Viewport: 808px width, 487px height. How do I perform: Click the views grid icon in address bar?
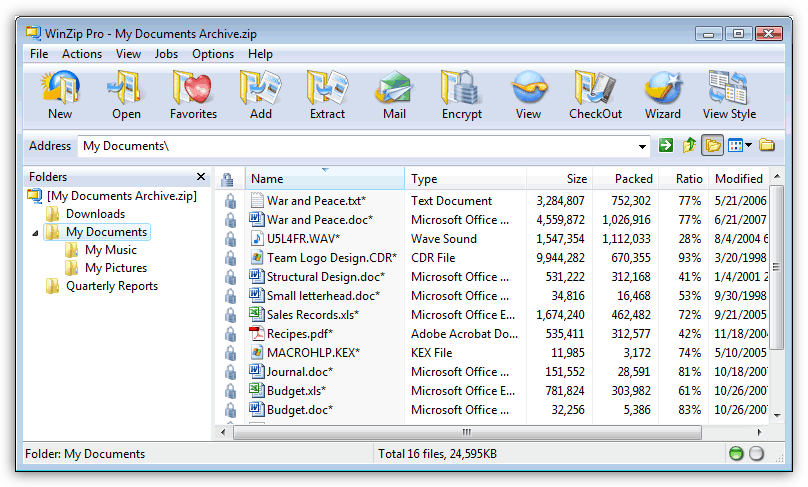[x=735, y=146]
